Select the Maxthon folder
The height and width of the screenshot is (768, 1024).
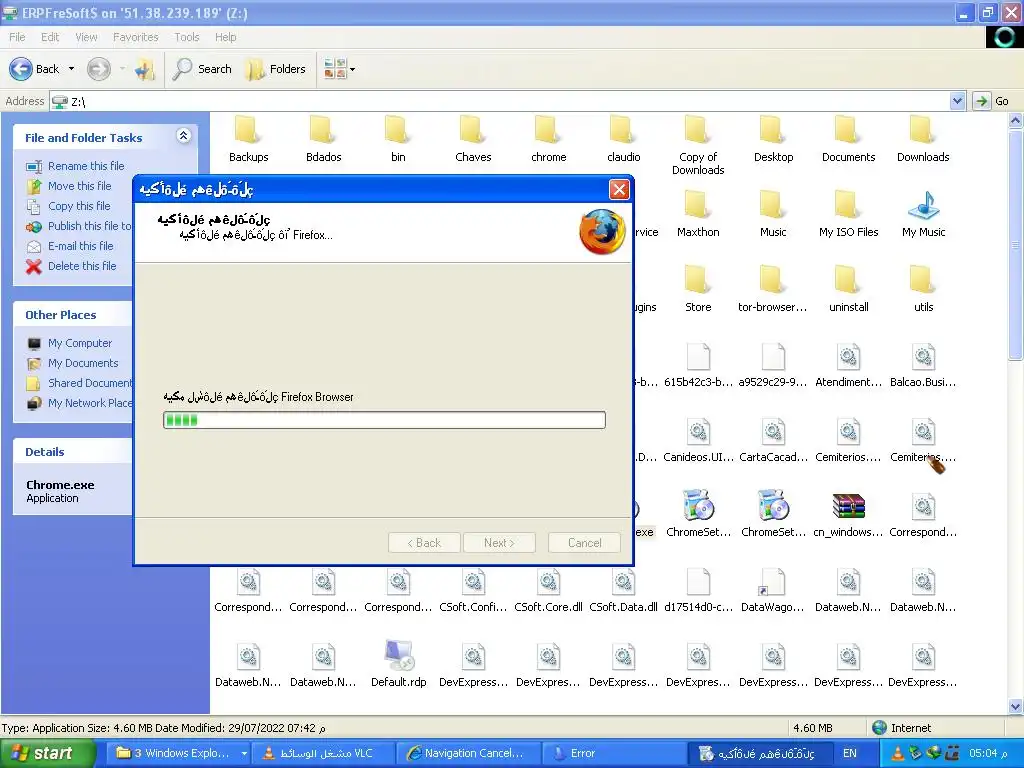[x=697, y=214]
